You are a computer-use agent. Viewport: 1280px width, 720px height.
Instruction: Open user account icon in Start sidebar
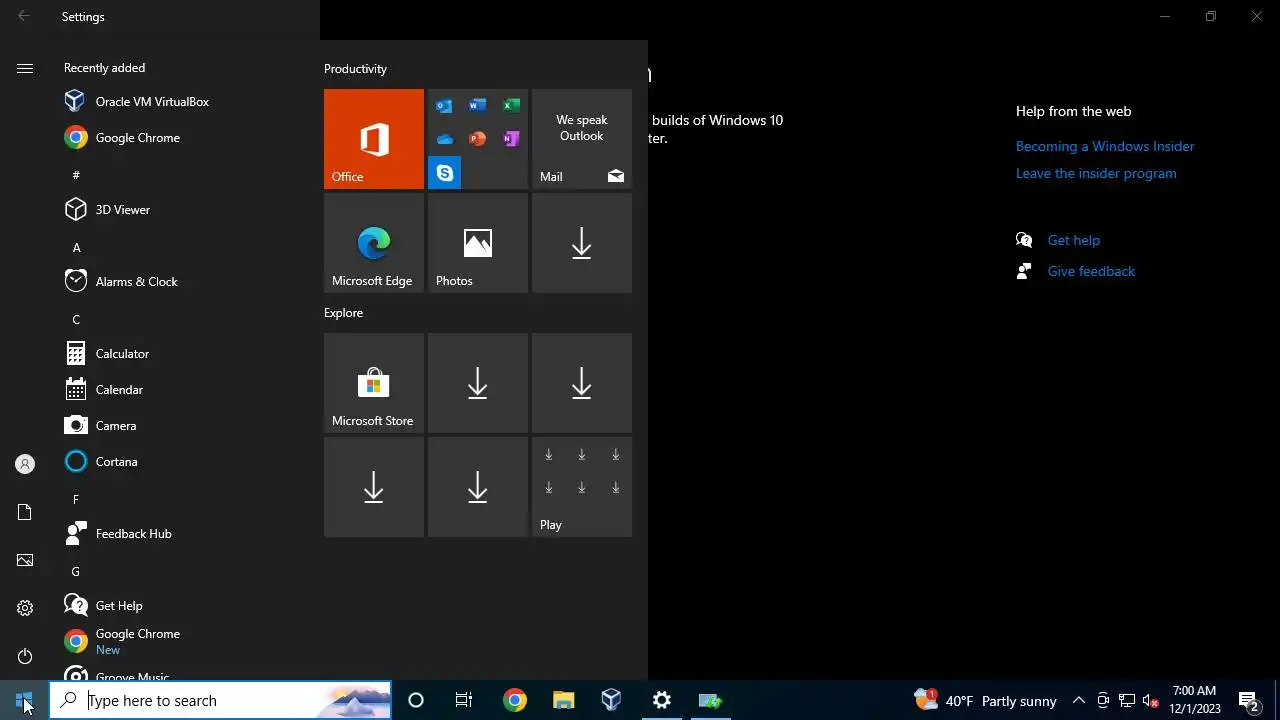25,464
